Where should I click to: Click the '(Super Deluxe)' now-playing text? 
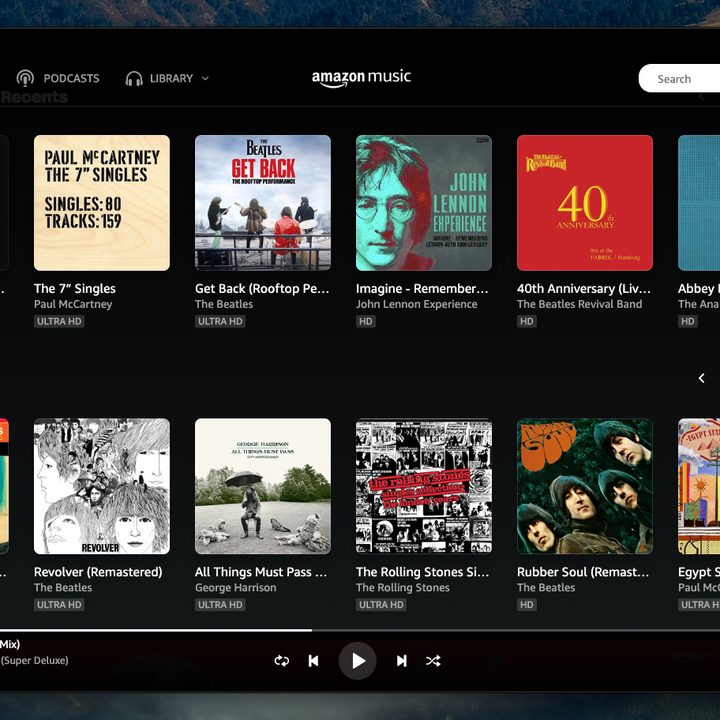coord(34,661)
